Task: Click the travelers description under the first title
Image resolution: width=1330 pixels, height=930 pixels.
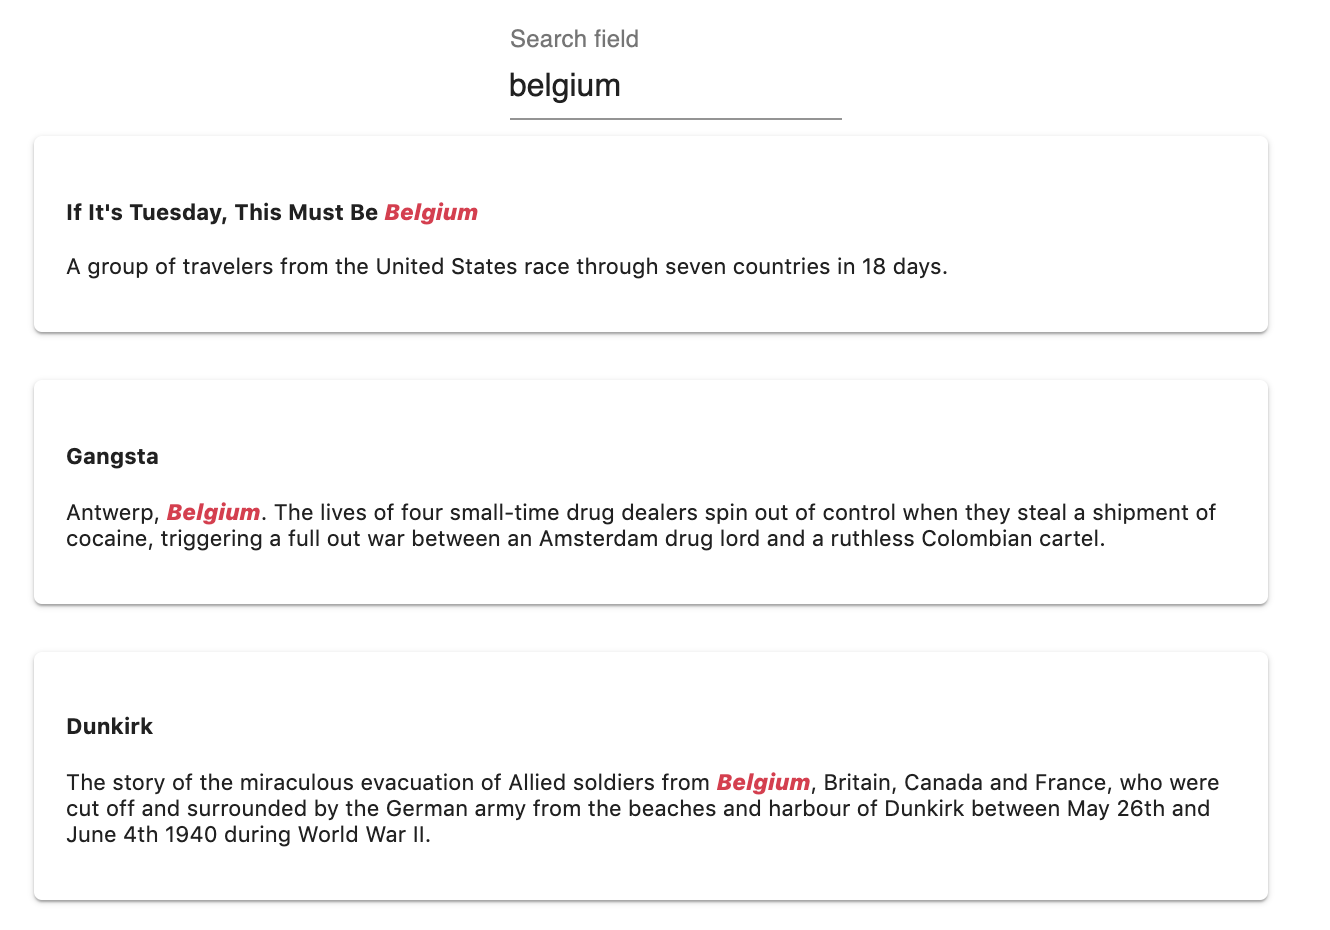Action: 507,266
